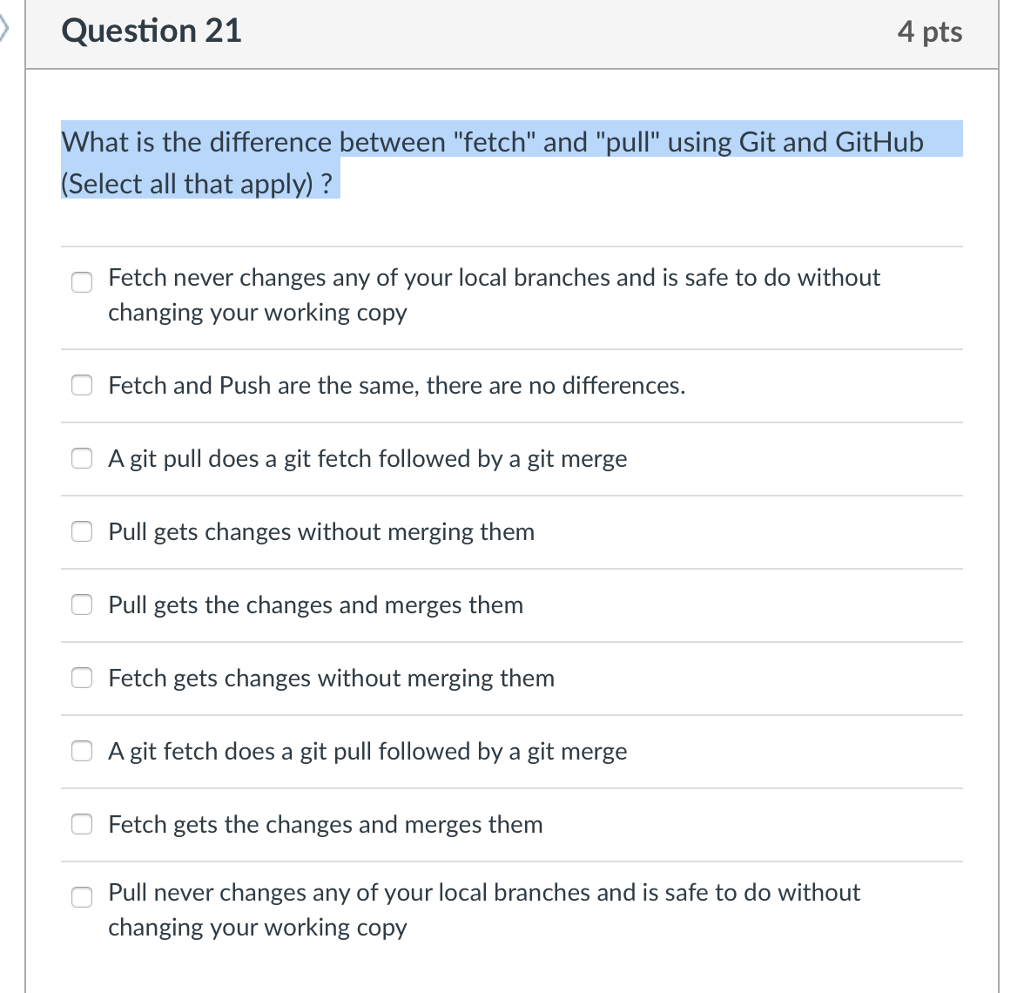
Task: Click the label "Fetch and Push are the same"
Action: [396, 385]
